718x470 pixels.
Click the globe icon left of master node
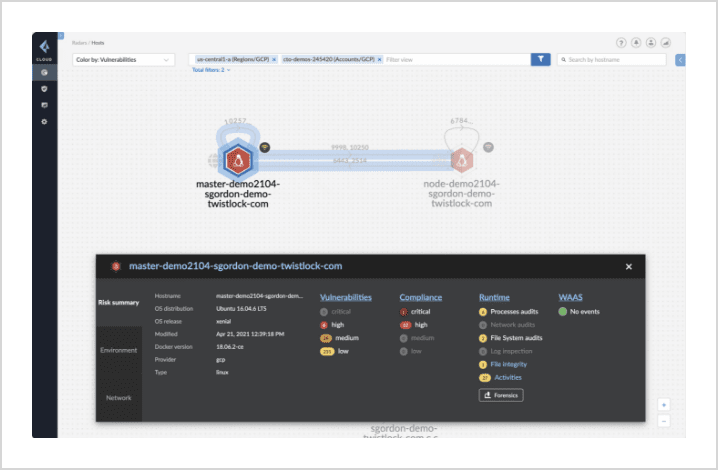pos(214,160)
